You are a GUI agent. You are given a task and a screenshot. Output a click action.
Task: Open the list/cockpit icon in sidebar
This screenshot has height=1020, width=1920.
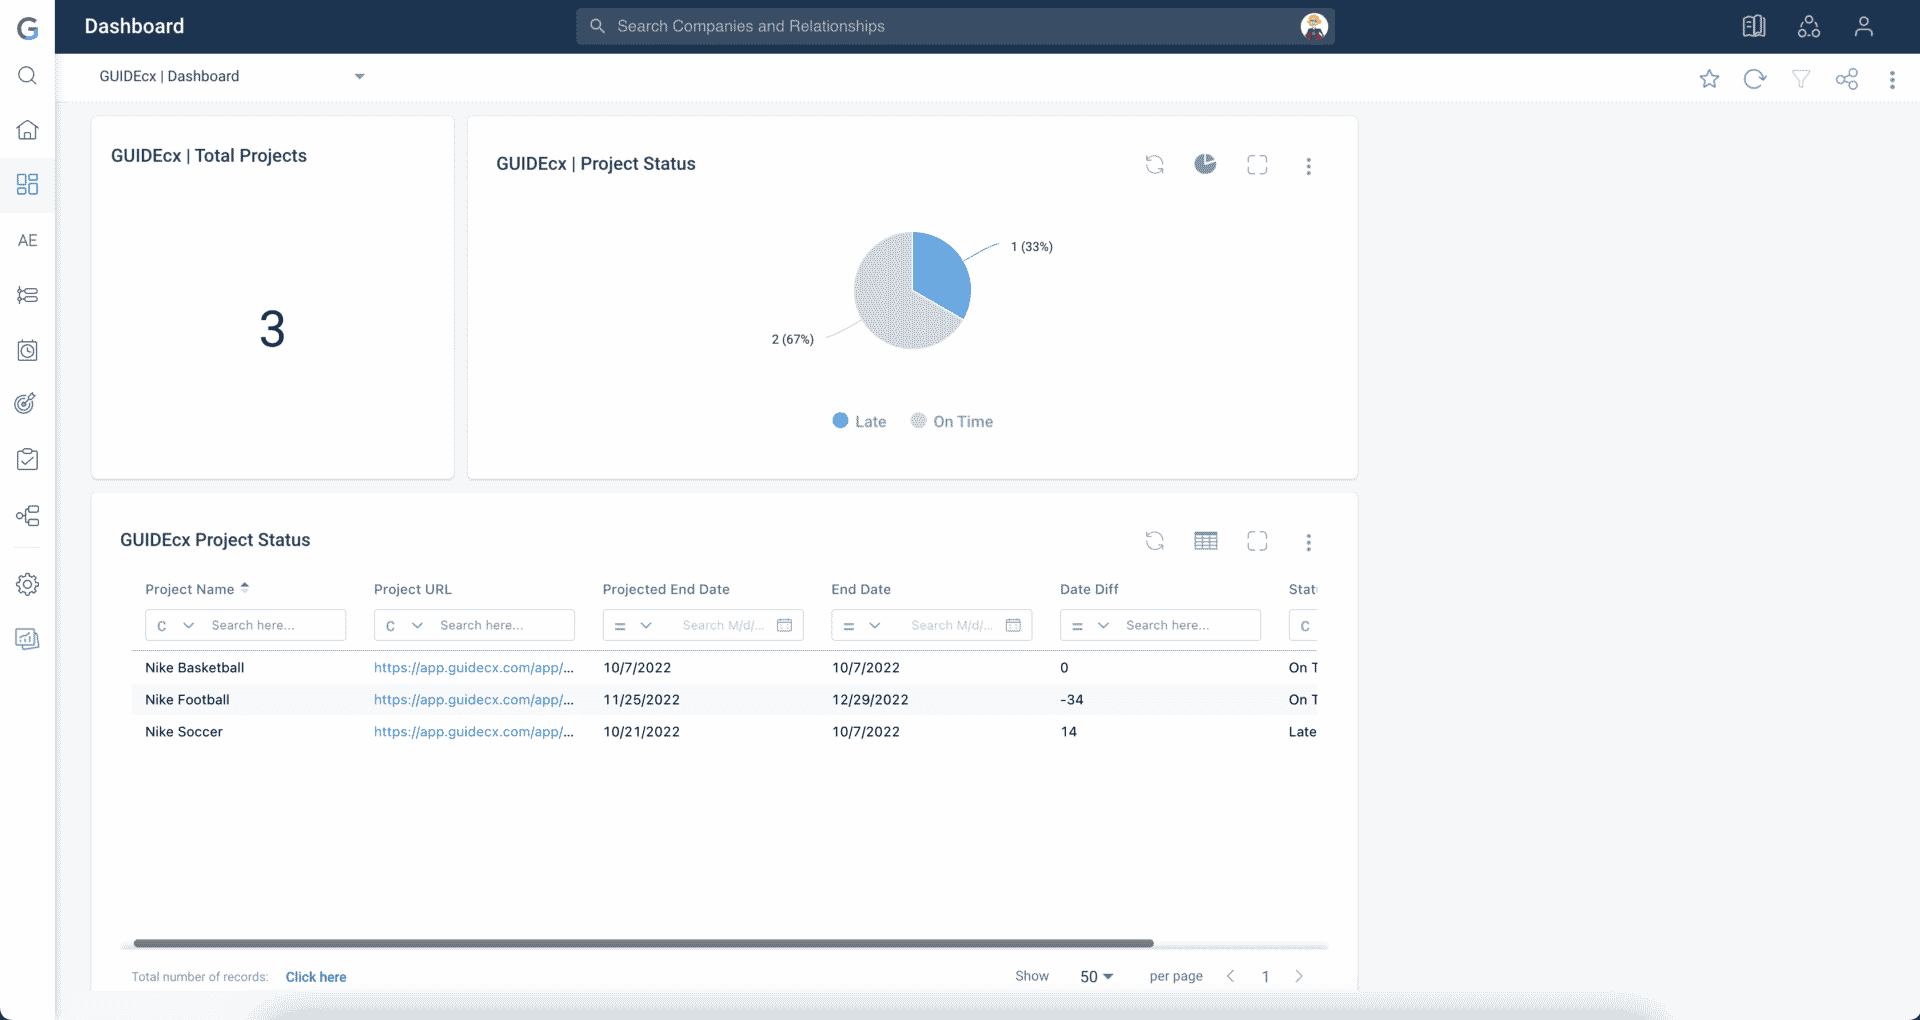point(28,295)
